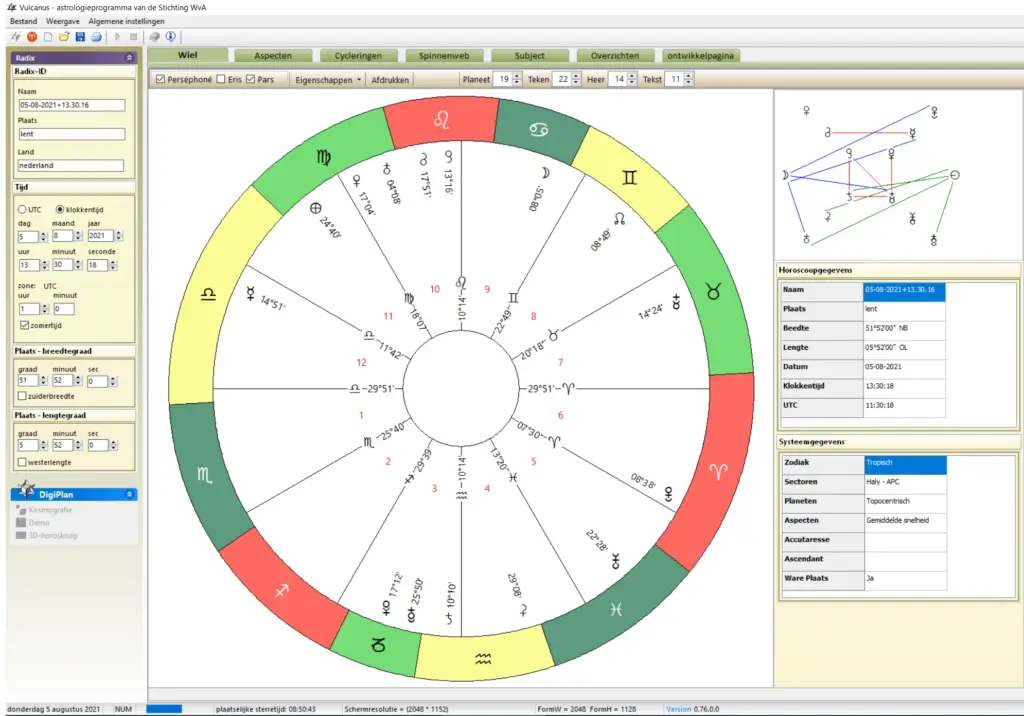
Task: Click the blue floppy disk save icon
Action: pos(79,37)
